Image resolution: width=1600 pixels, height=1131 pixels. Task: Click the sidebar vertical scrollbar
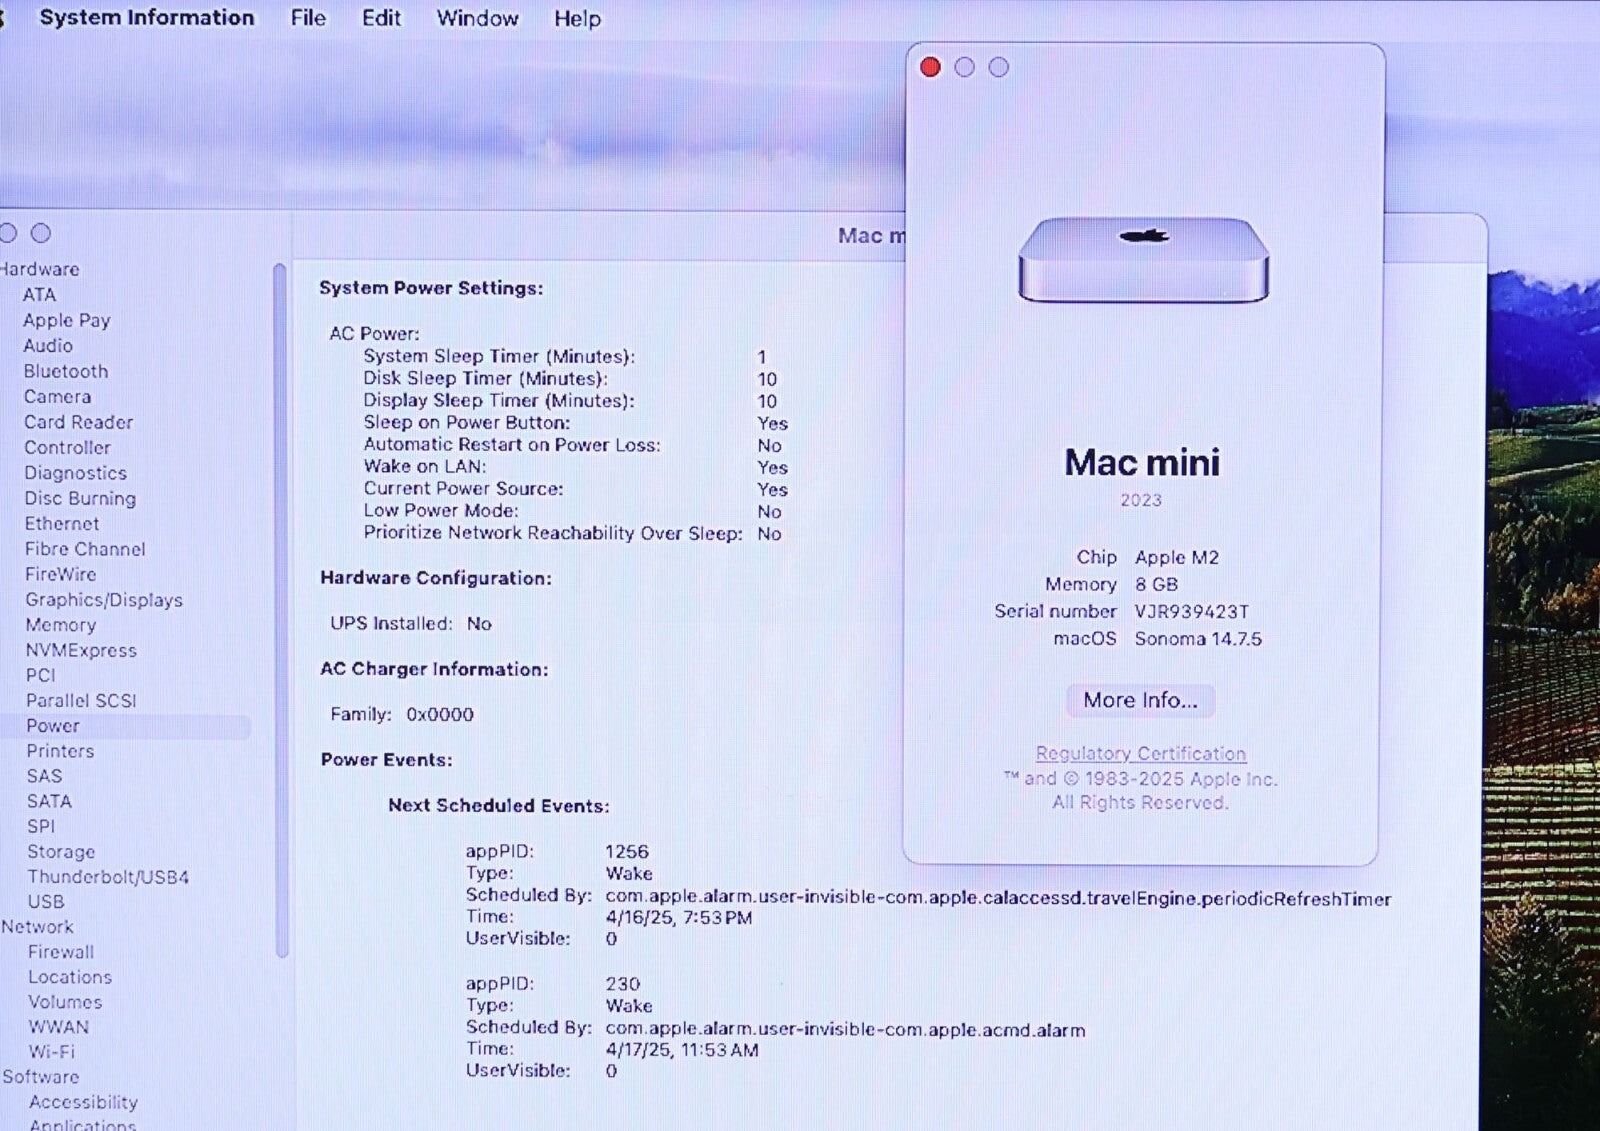[280, 610]
